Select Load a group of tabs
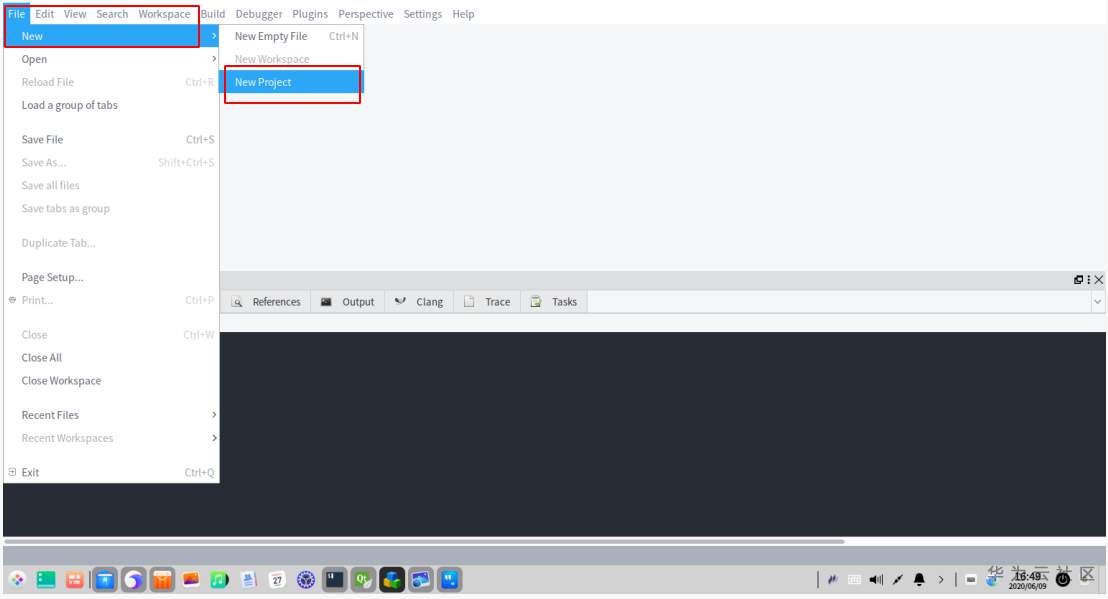 click(x=112, y=105)
